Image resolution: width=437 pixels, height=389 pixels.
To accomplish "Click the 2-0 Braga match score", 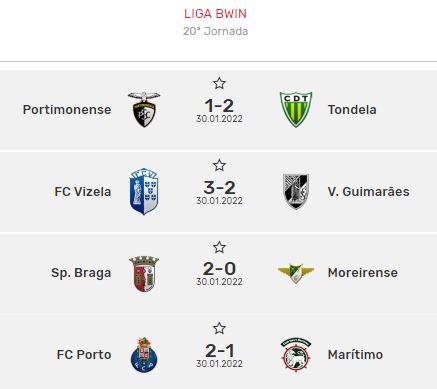I will tap(219, 269).
